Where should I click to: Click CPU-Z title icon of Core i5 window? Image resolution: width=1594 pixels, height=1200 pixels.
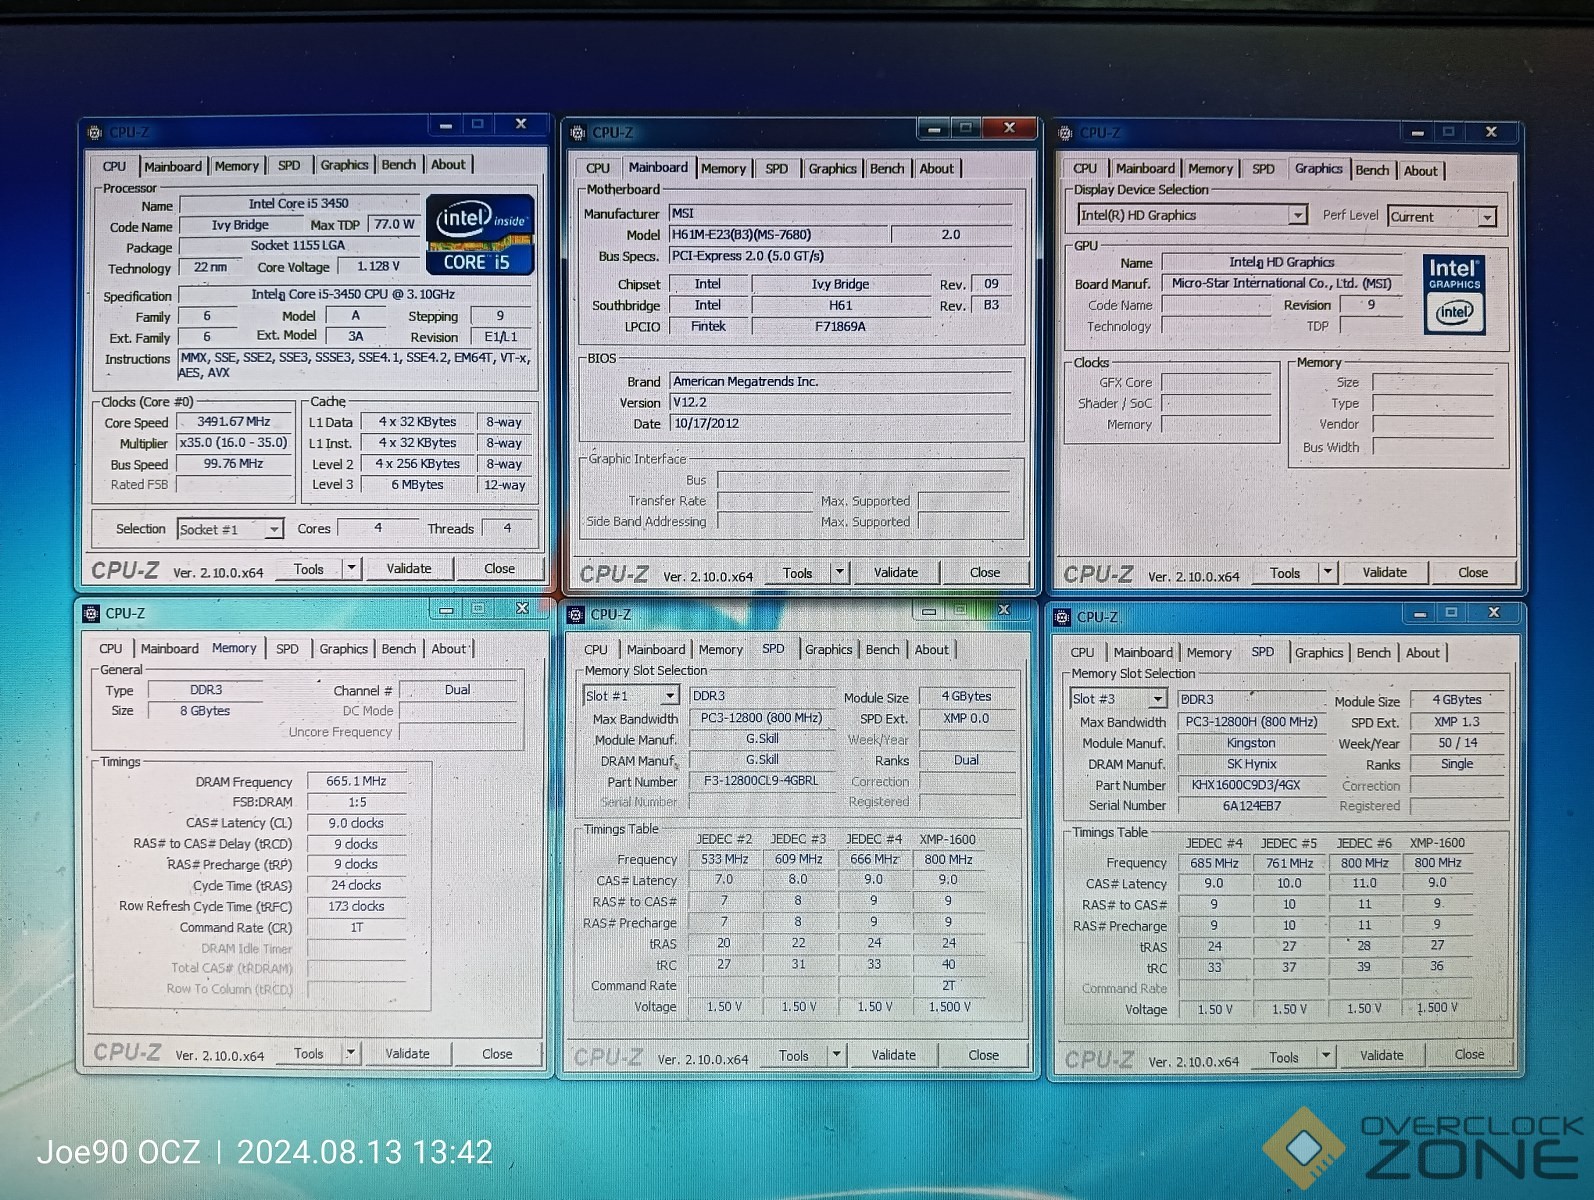(95, 132)
